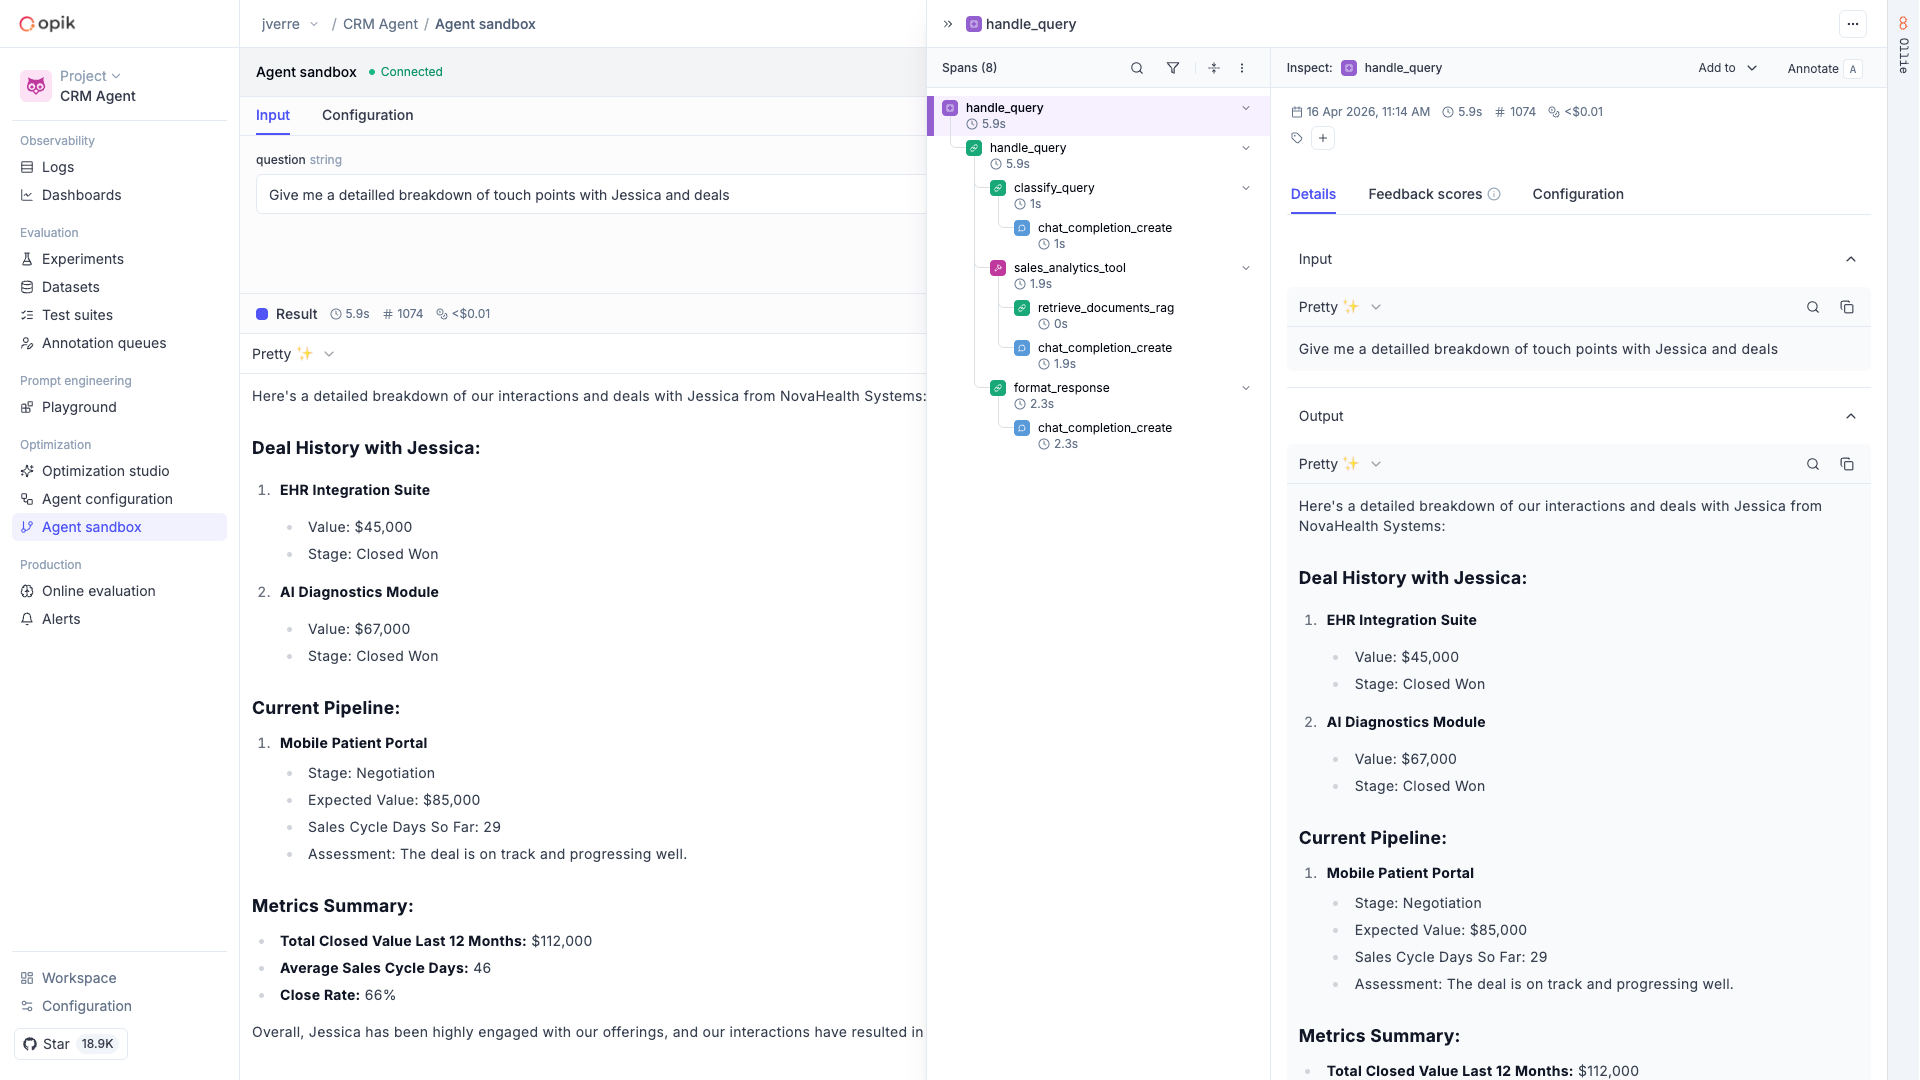
Task: Open the spans filter funnel
Action: [x=1173, y=68]
